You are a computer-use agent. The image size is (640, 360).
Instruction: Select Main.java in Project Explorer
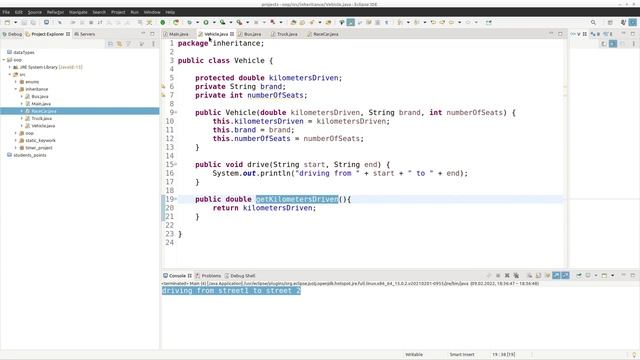[x=41, y=104]
